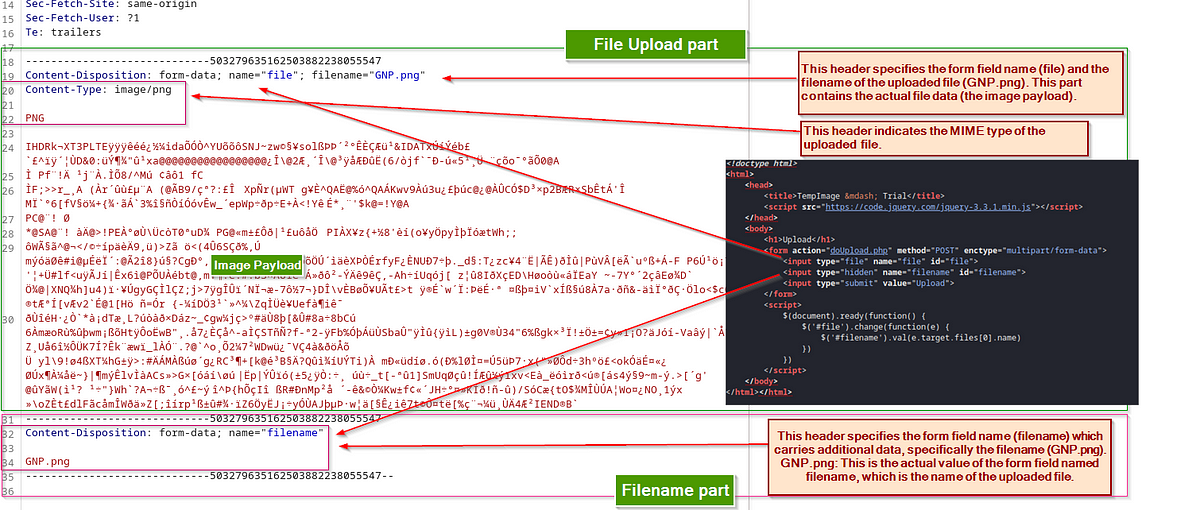Screen dimensions: 1200x510
Task: Click the closing "</body>" tag in the snippet
Action: click(x=761, y=381)
